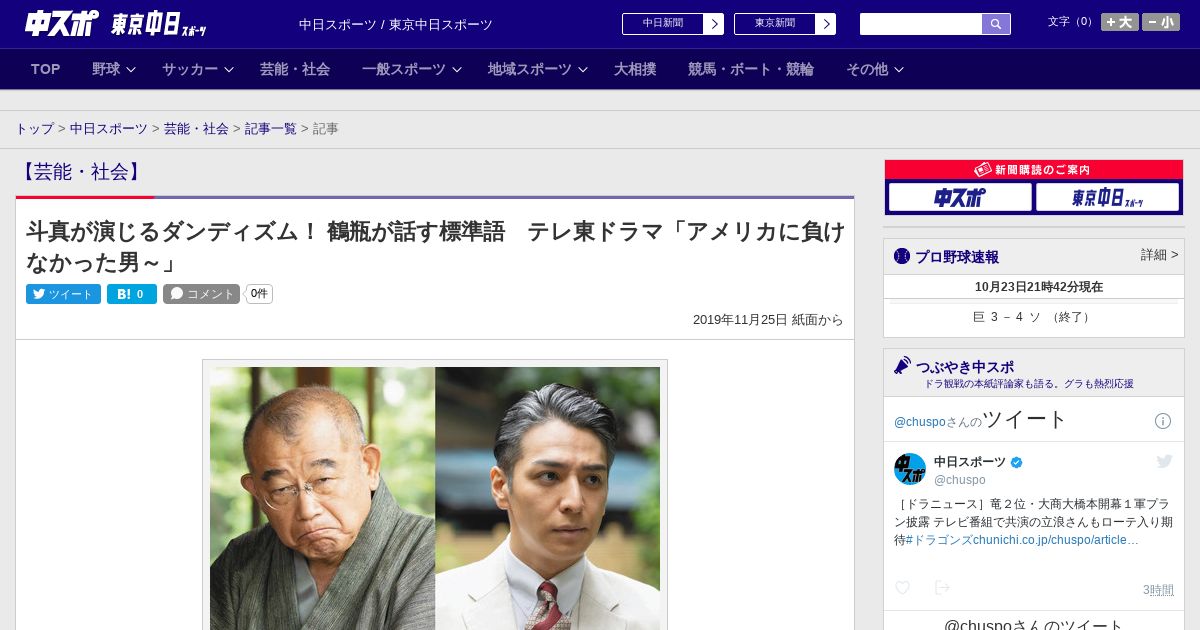Select 大相撲 in navigation bar
1200x630 pixels.
635,69
